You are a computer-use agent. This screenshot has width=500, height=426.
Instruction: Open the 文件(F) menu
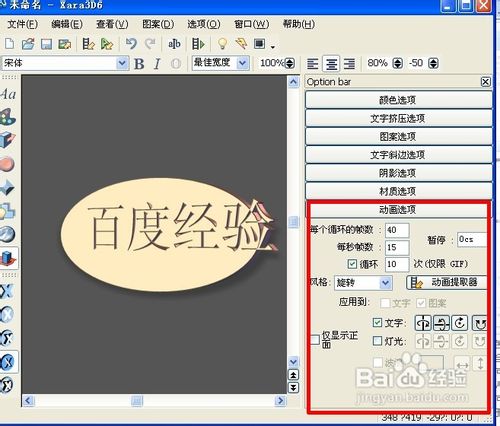tap(22, 24)
